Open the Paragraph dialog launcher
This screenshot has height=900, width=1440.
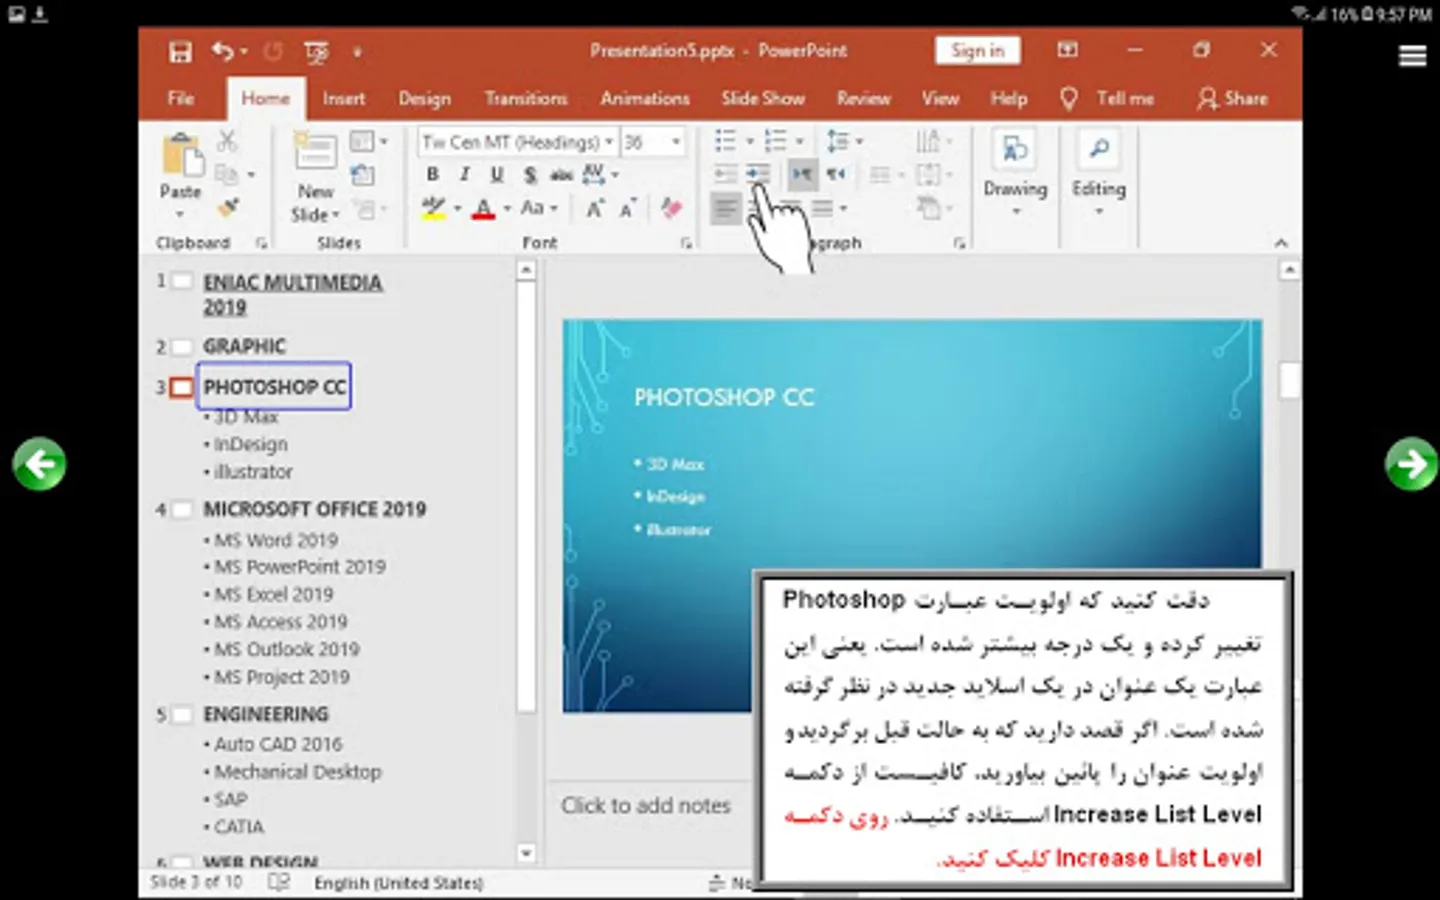click(959, 243)
